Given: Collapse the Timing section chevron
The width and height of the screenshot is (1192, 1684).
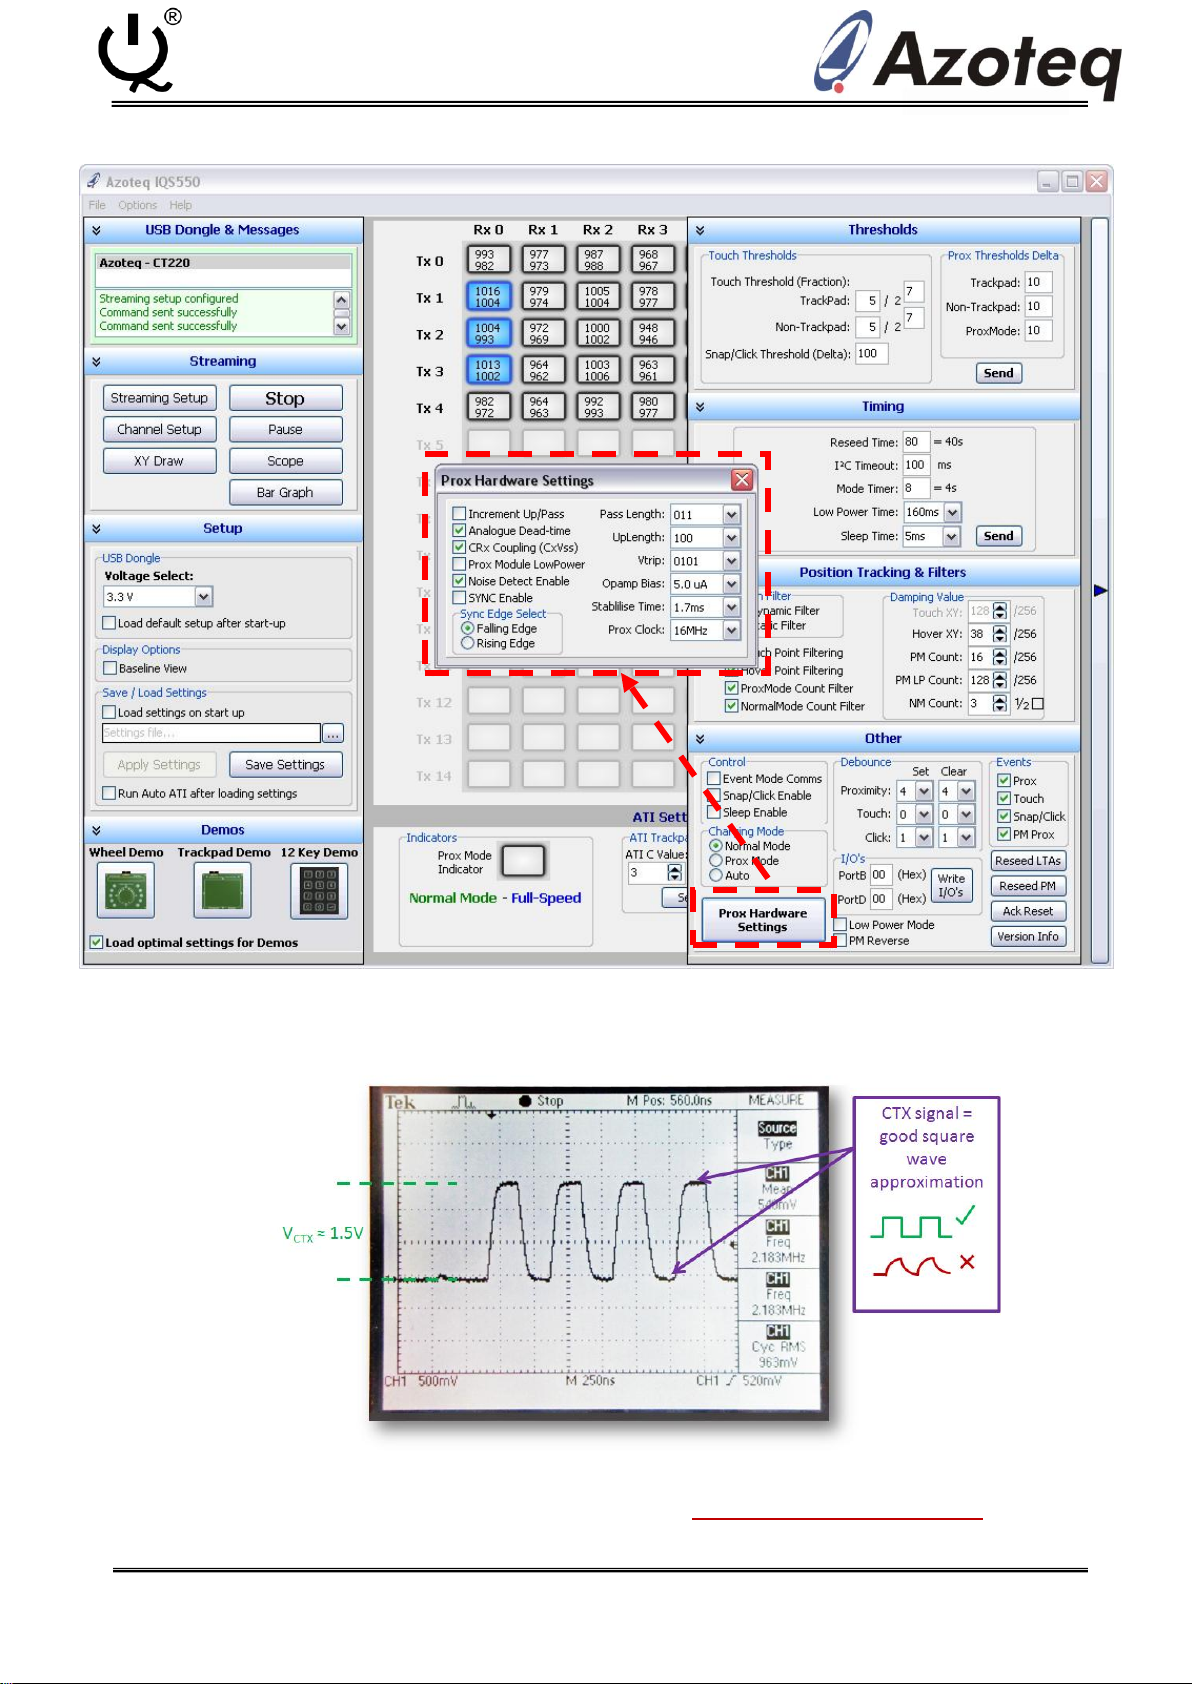Looking at the screenshot, I should pyautogui.click(x=700, y=407).
